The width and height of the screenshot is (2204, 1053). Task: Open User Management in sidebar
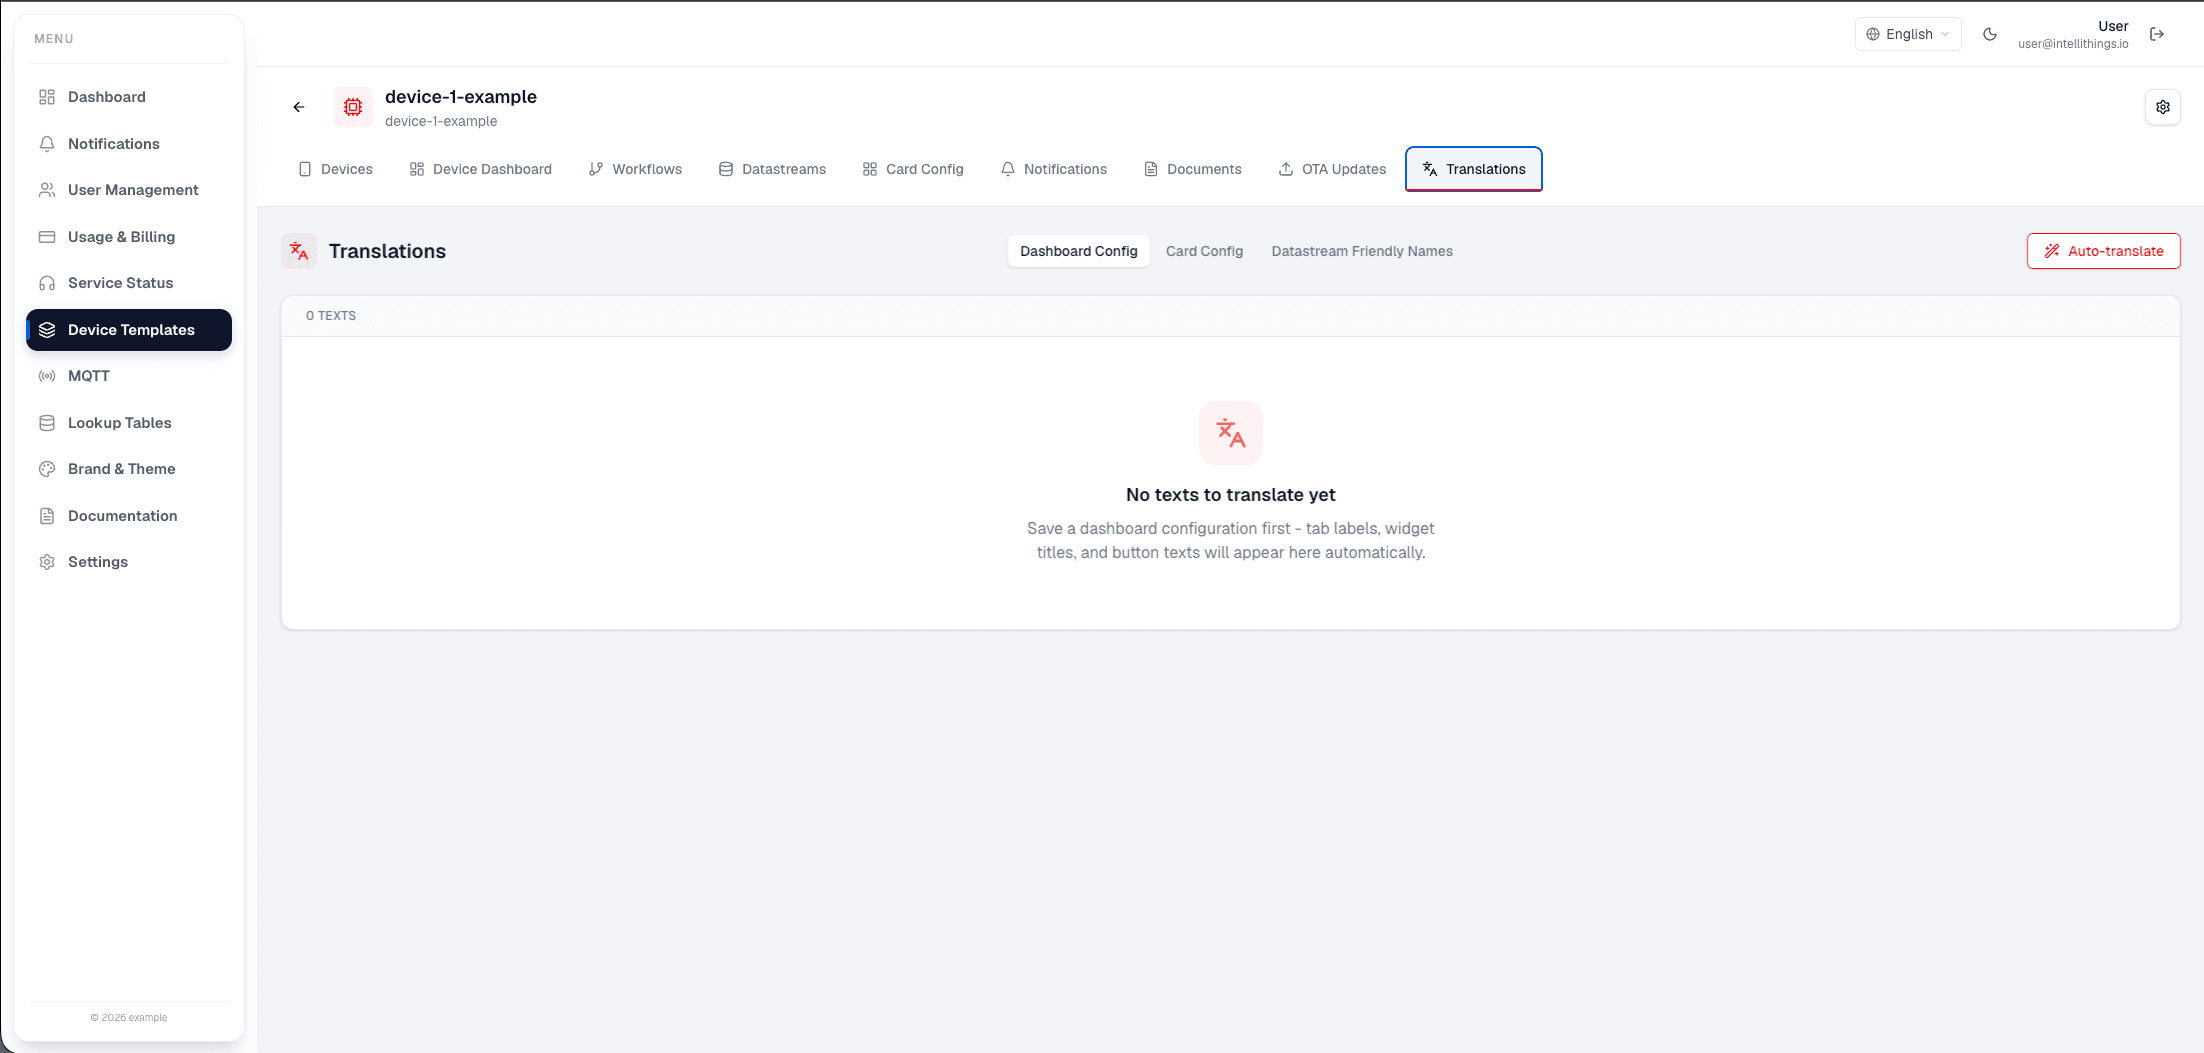pyautogui.click(x=129, y=190)
